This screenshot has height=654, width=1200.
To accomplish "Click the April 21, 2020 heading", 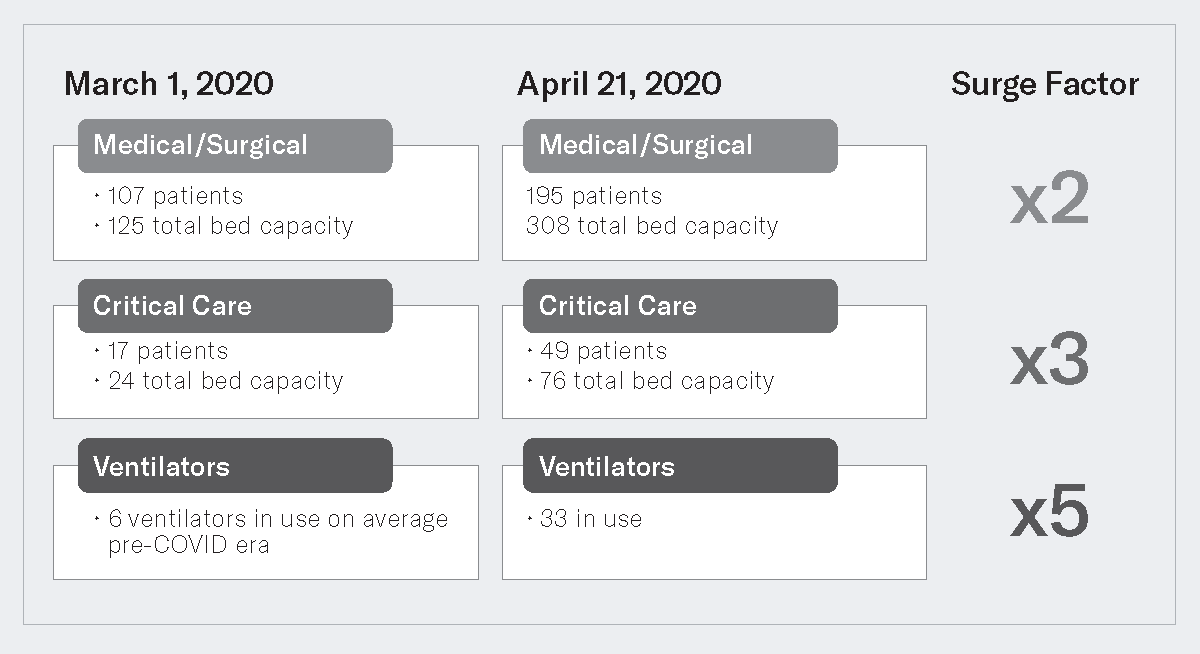I will pos(619,84).
